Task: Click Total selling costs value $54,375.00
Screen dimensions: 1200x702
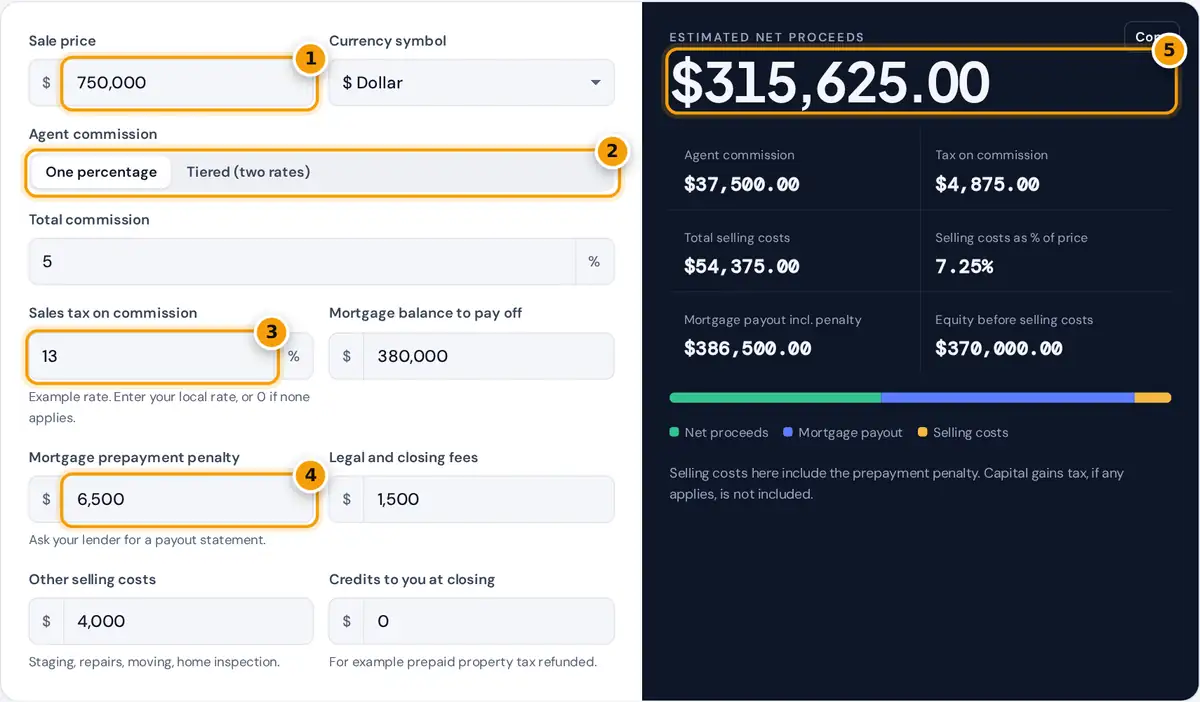Action: point(741,267)
